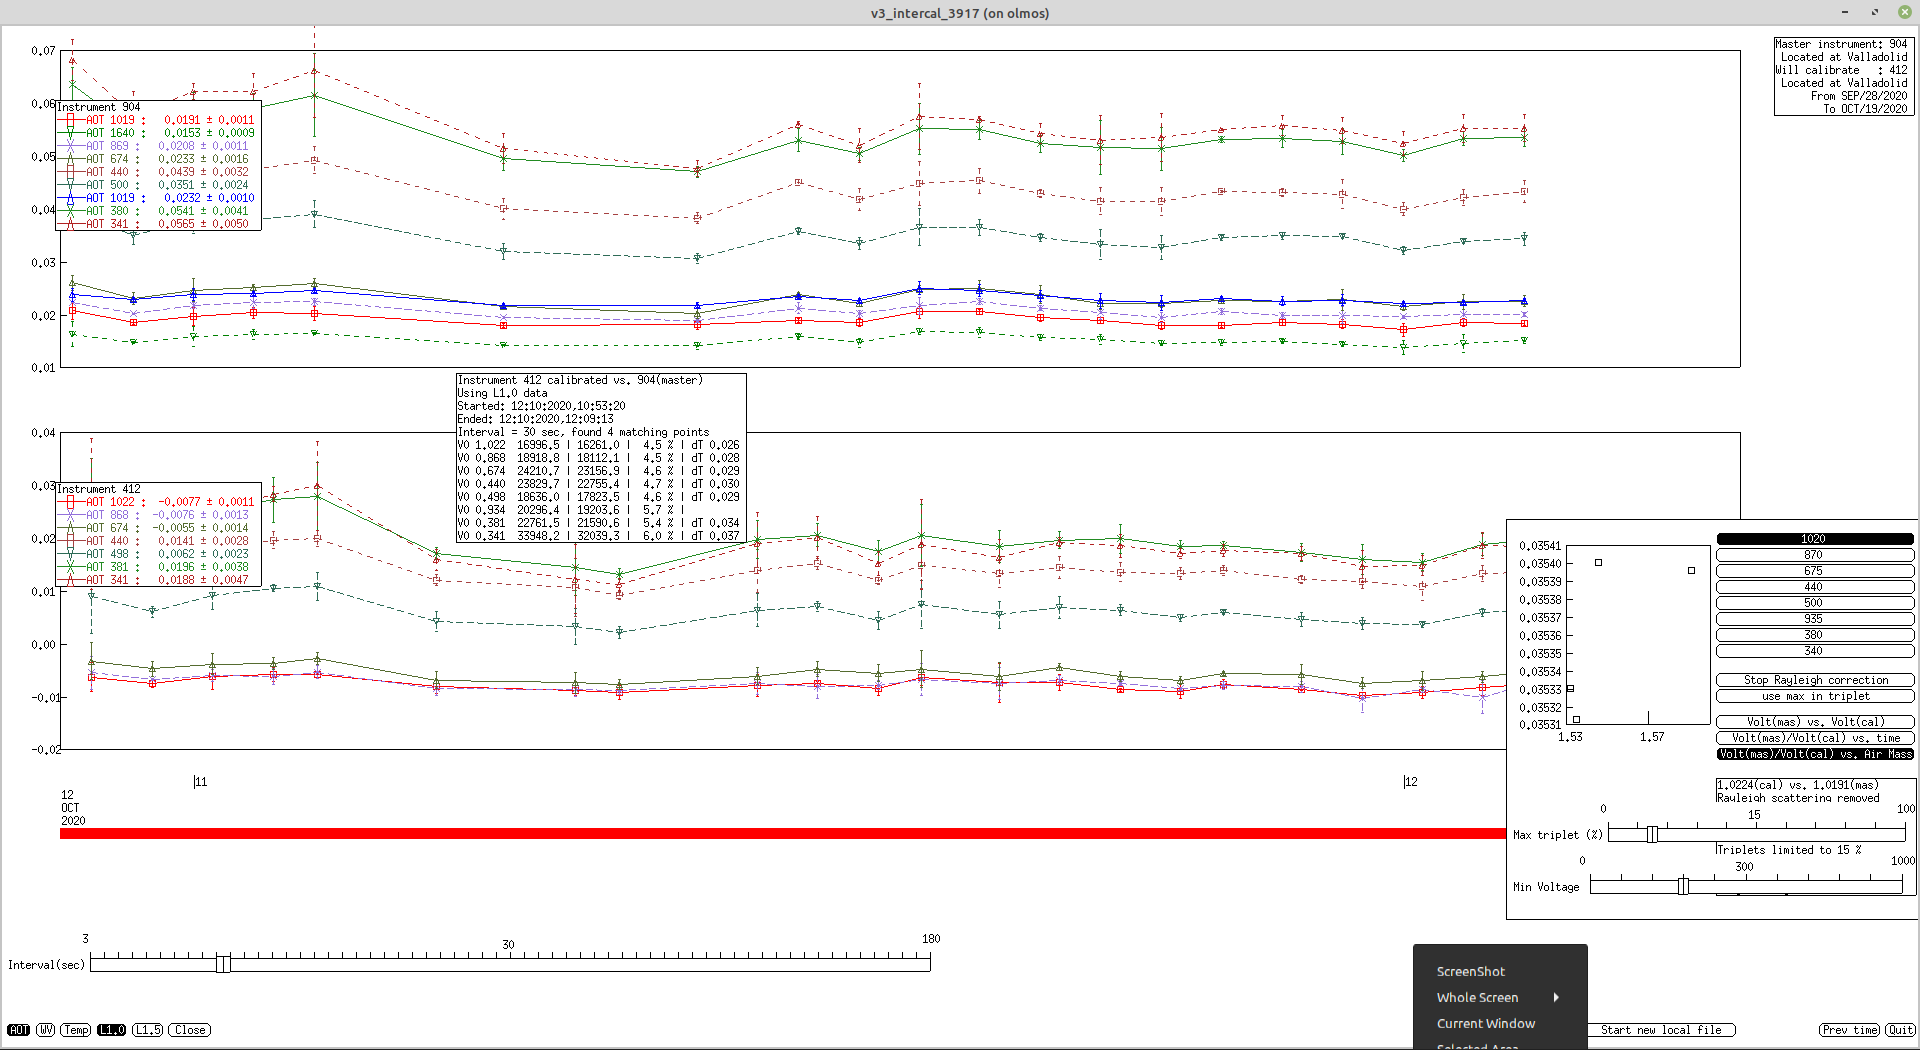Select the 500 wavelength channel button
1920x1050 pixels.
point(1814,603)
